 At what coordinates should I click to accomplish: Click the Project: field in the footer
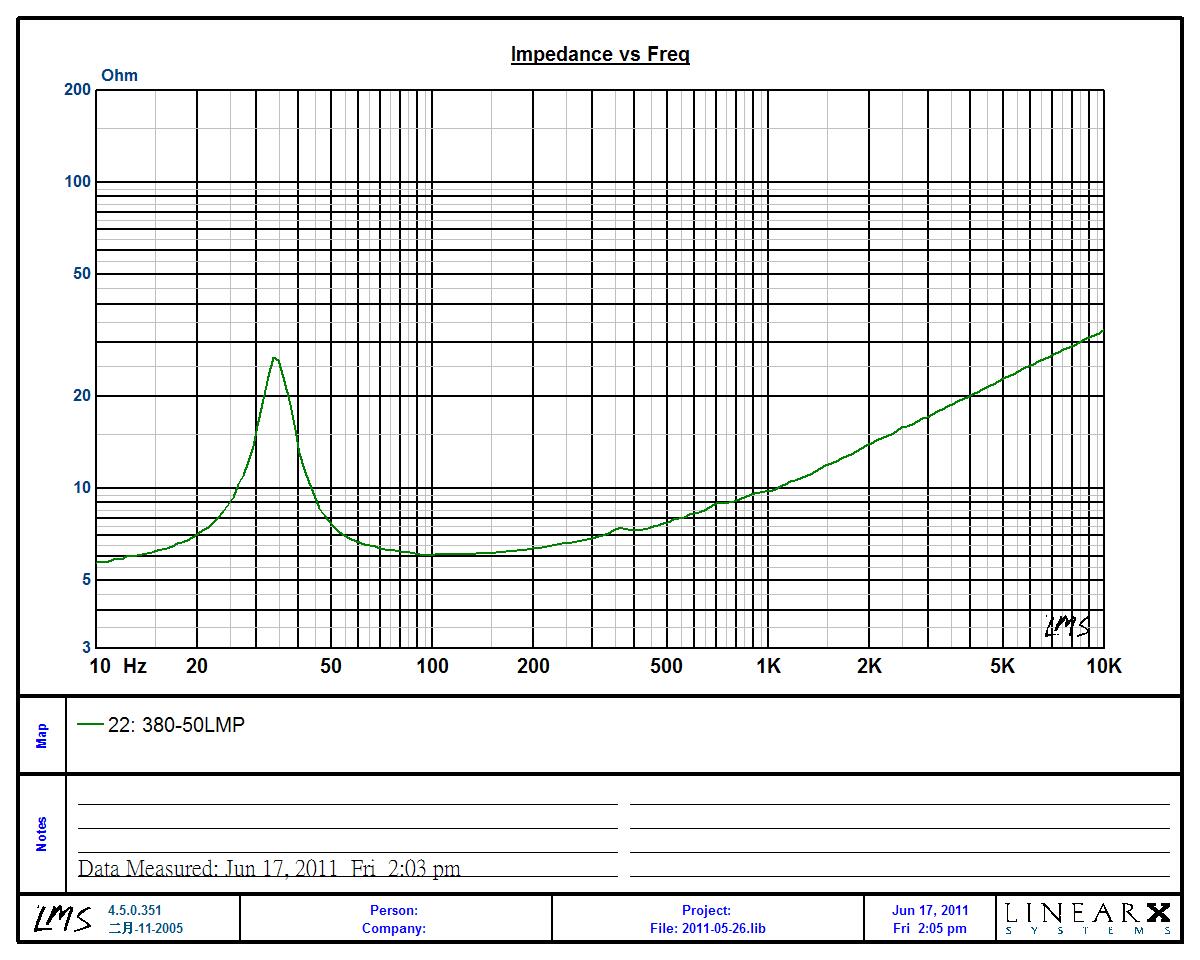point(706,910)
